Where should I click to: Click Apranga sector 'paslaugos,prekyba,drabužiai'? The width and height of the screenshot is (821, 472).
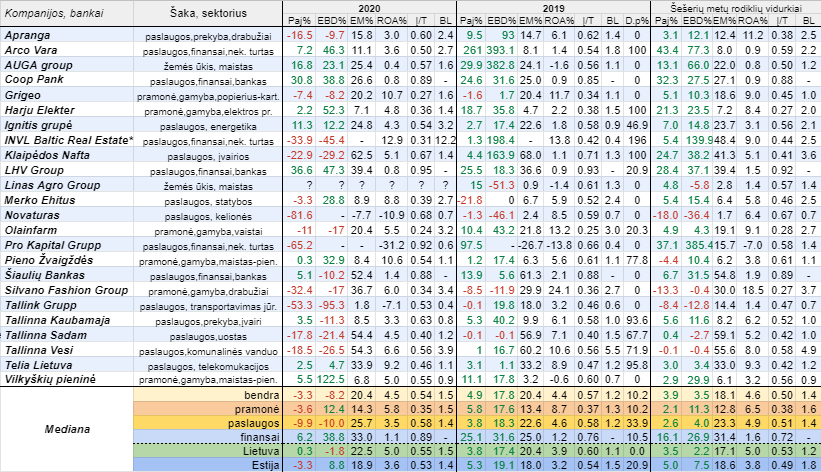click(208, 37)
